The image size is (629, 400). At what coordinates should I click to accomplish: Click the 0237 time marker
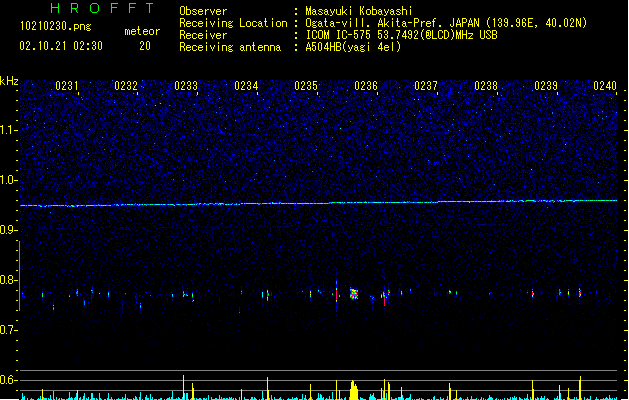tap(426, 86)
